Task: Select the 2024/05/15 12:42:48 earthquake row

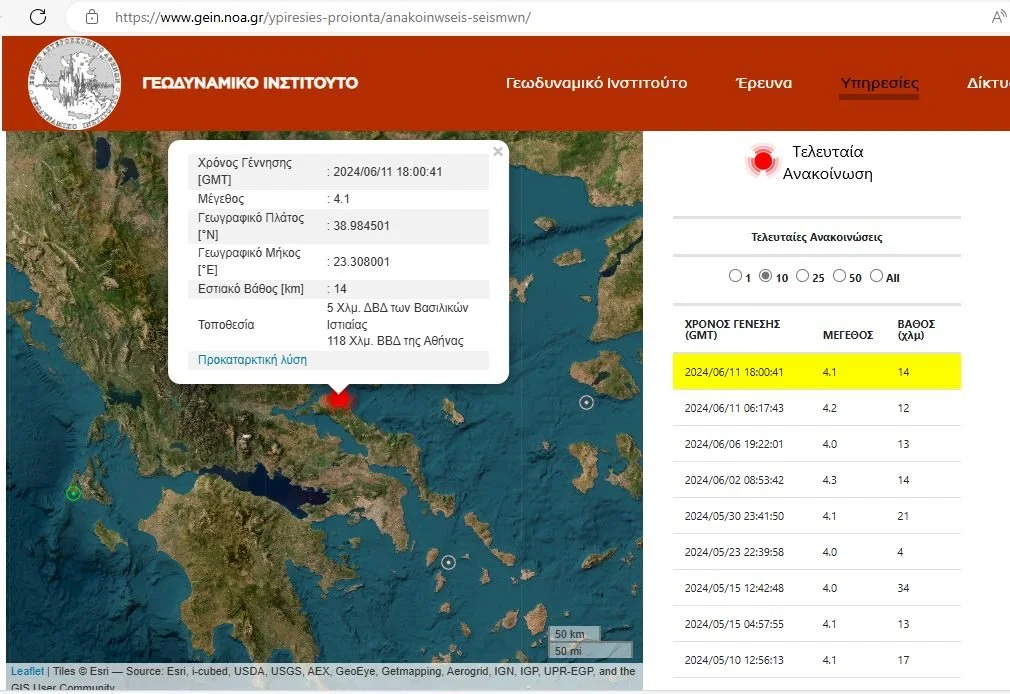Action: [817, 588]
